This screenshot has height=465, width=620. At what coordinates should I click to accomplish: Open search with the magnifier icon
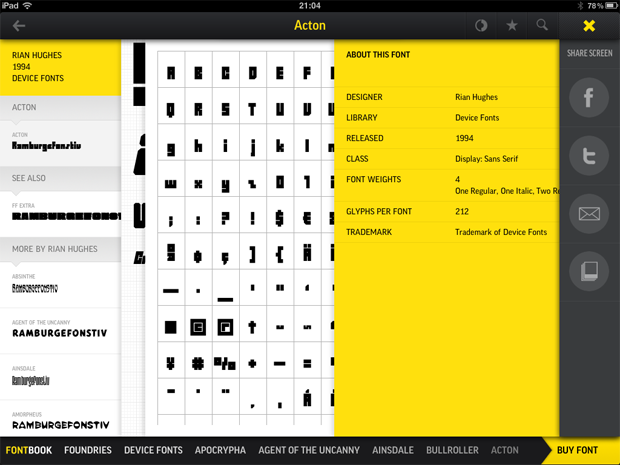point(542,25)
